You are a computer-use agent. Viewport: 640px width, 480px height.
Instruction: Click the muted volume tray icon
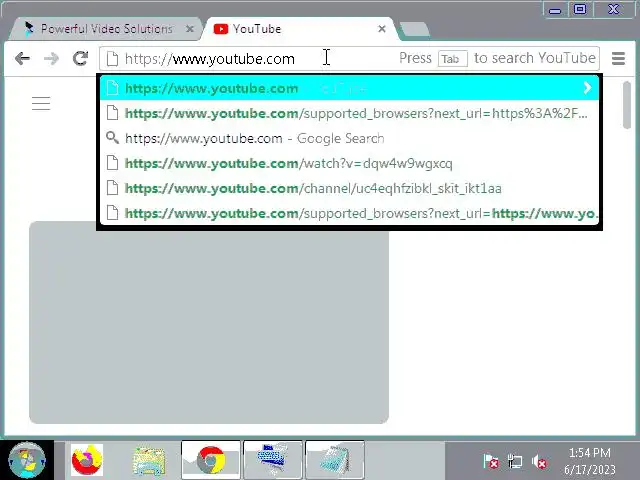point(539,462)
